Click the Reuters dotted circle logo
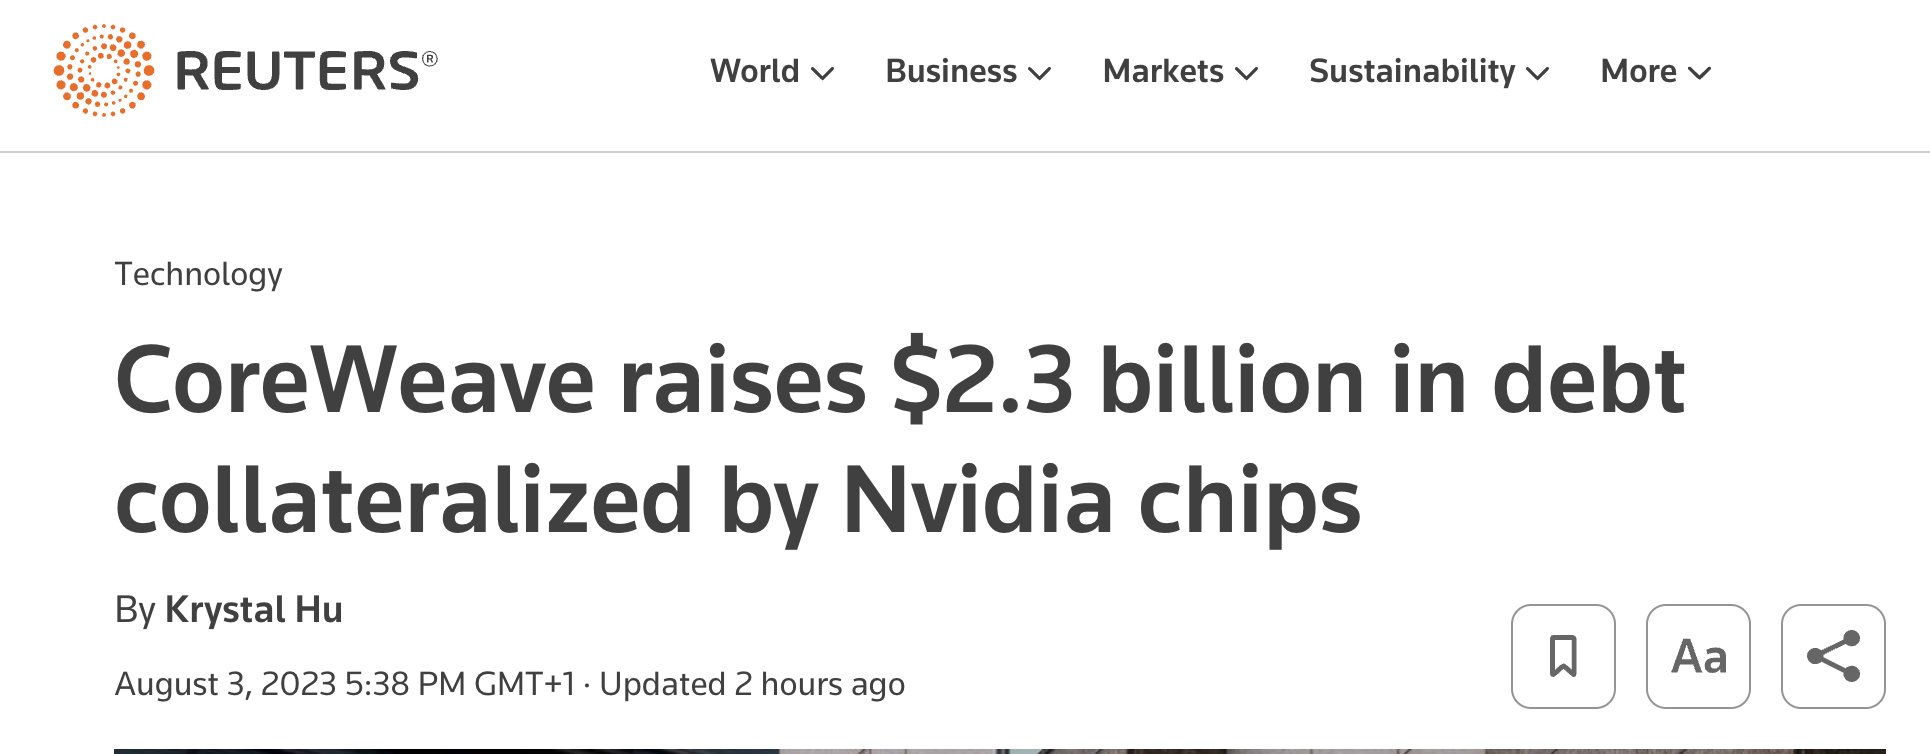The width and height of the screenshot is (1930, 754). click(104, 70)
